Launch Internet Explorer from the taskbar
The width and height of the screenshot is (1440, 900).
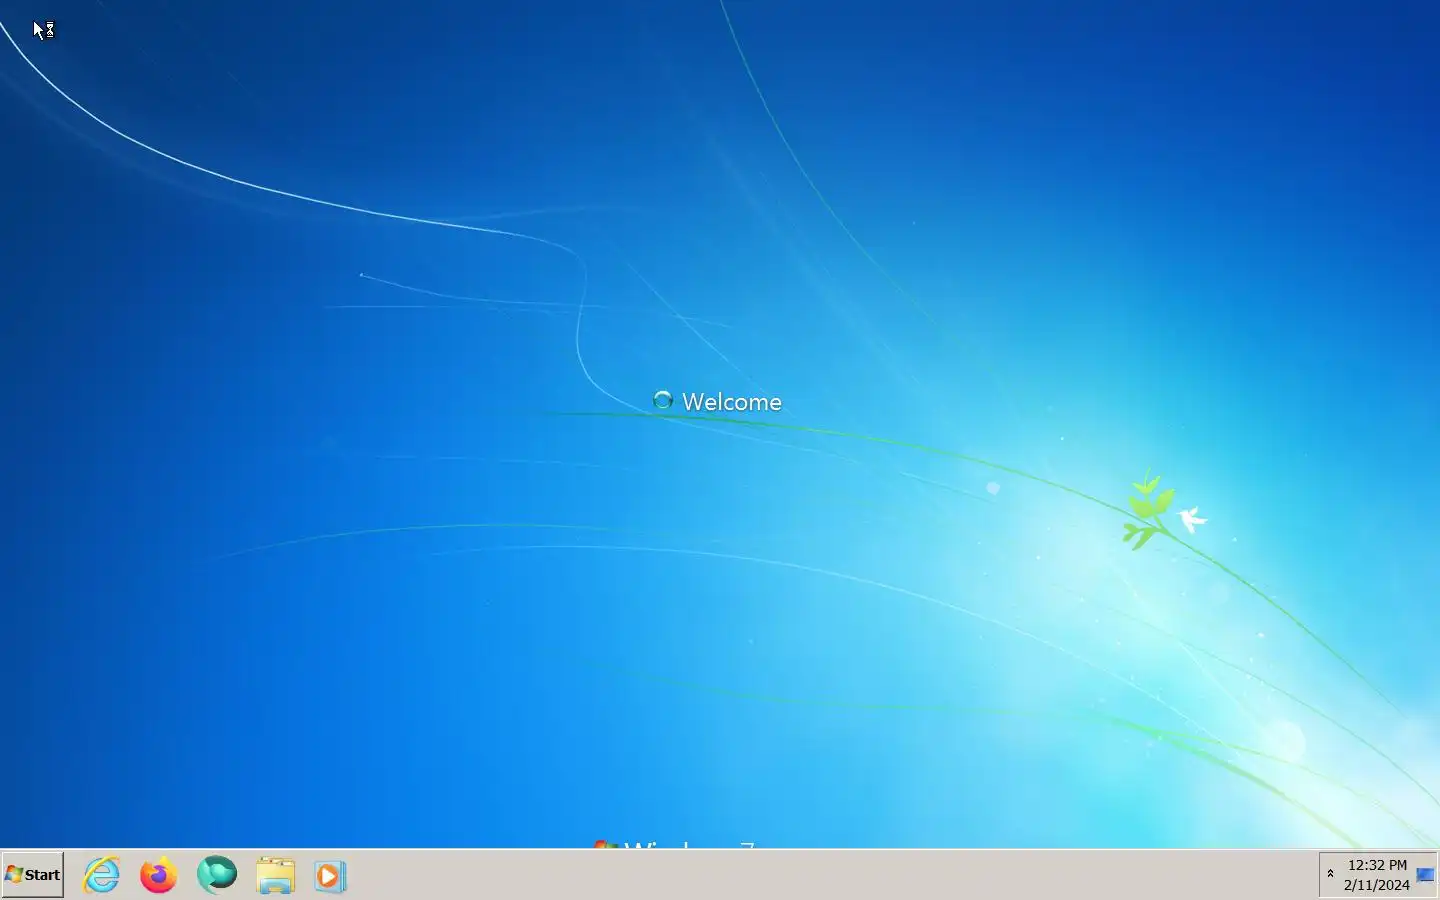[x=101, y=875]
